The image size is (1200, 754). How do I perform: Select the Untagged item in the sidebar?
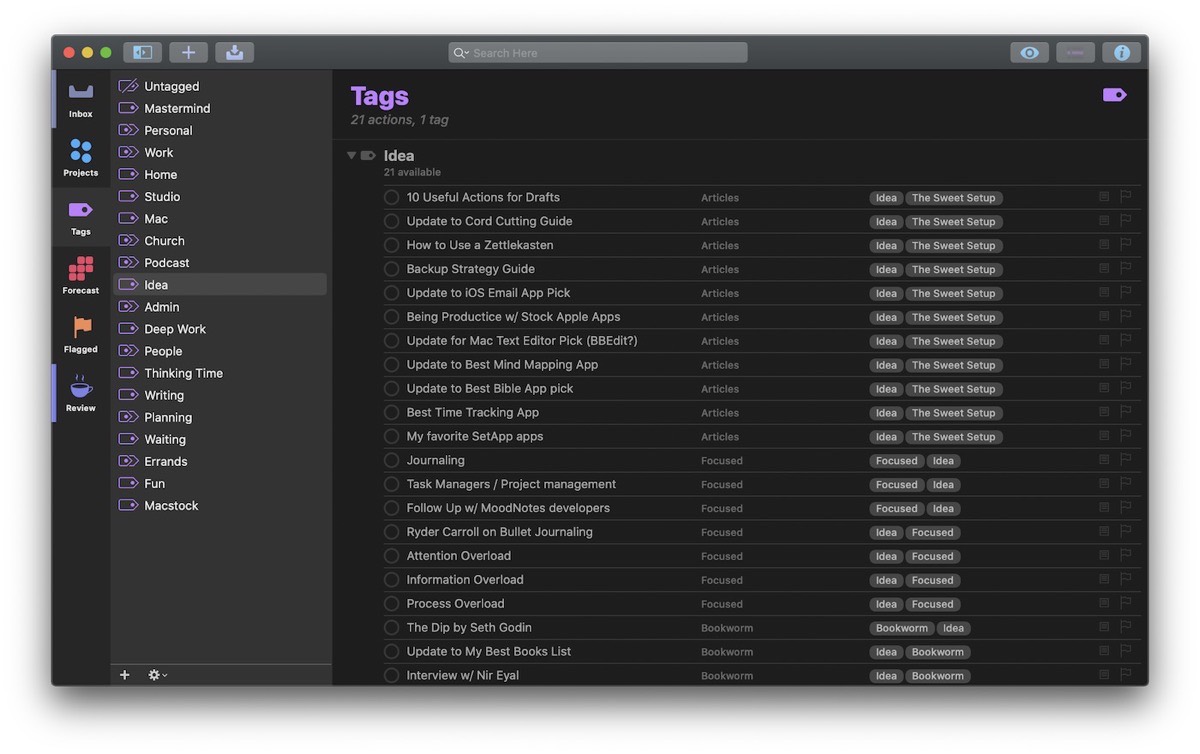tap(220, 86)
